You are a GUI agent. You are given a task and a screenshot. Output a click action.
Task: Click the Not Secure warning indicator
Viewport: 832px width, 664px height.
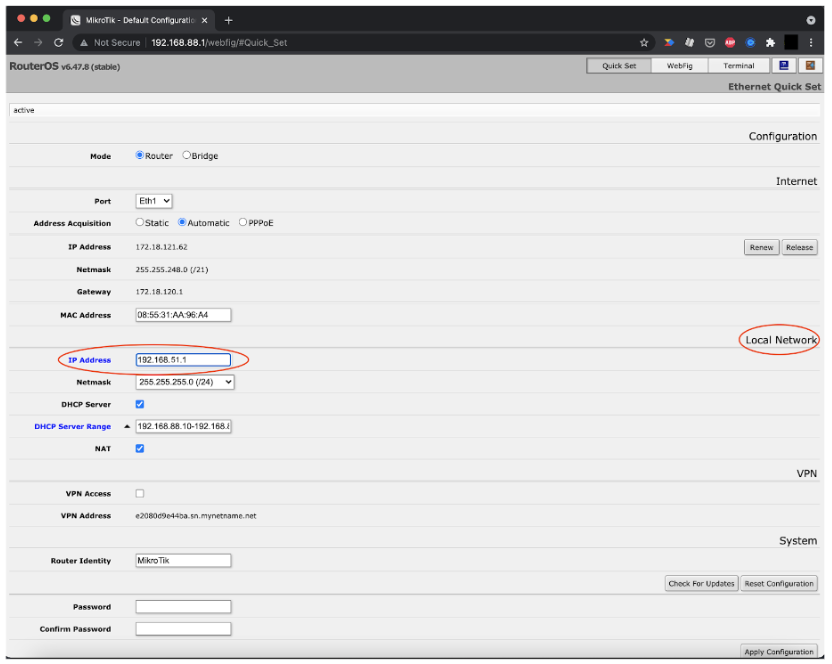click(108, 42)
